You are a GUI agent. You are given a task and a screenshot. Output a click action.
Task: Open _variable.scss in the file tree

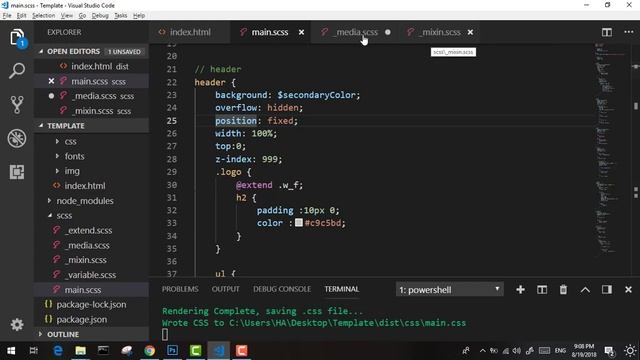(x=92, y=275)
